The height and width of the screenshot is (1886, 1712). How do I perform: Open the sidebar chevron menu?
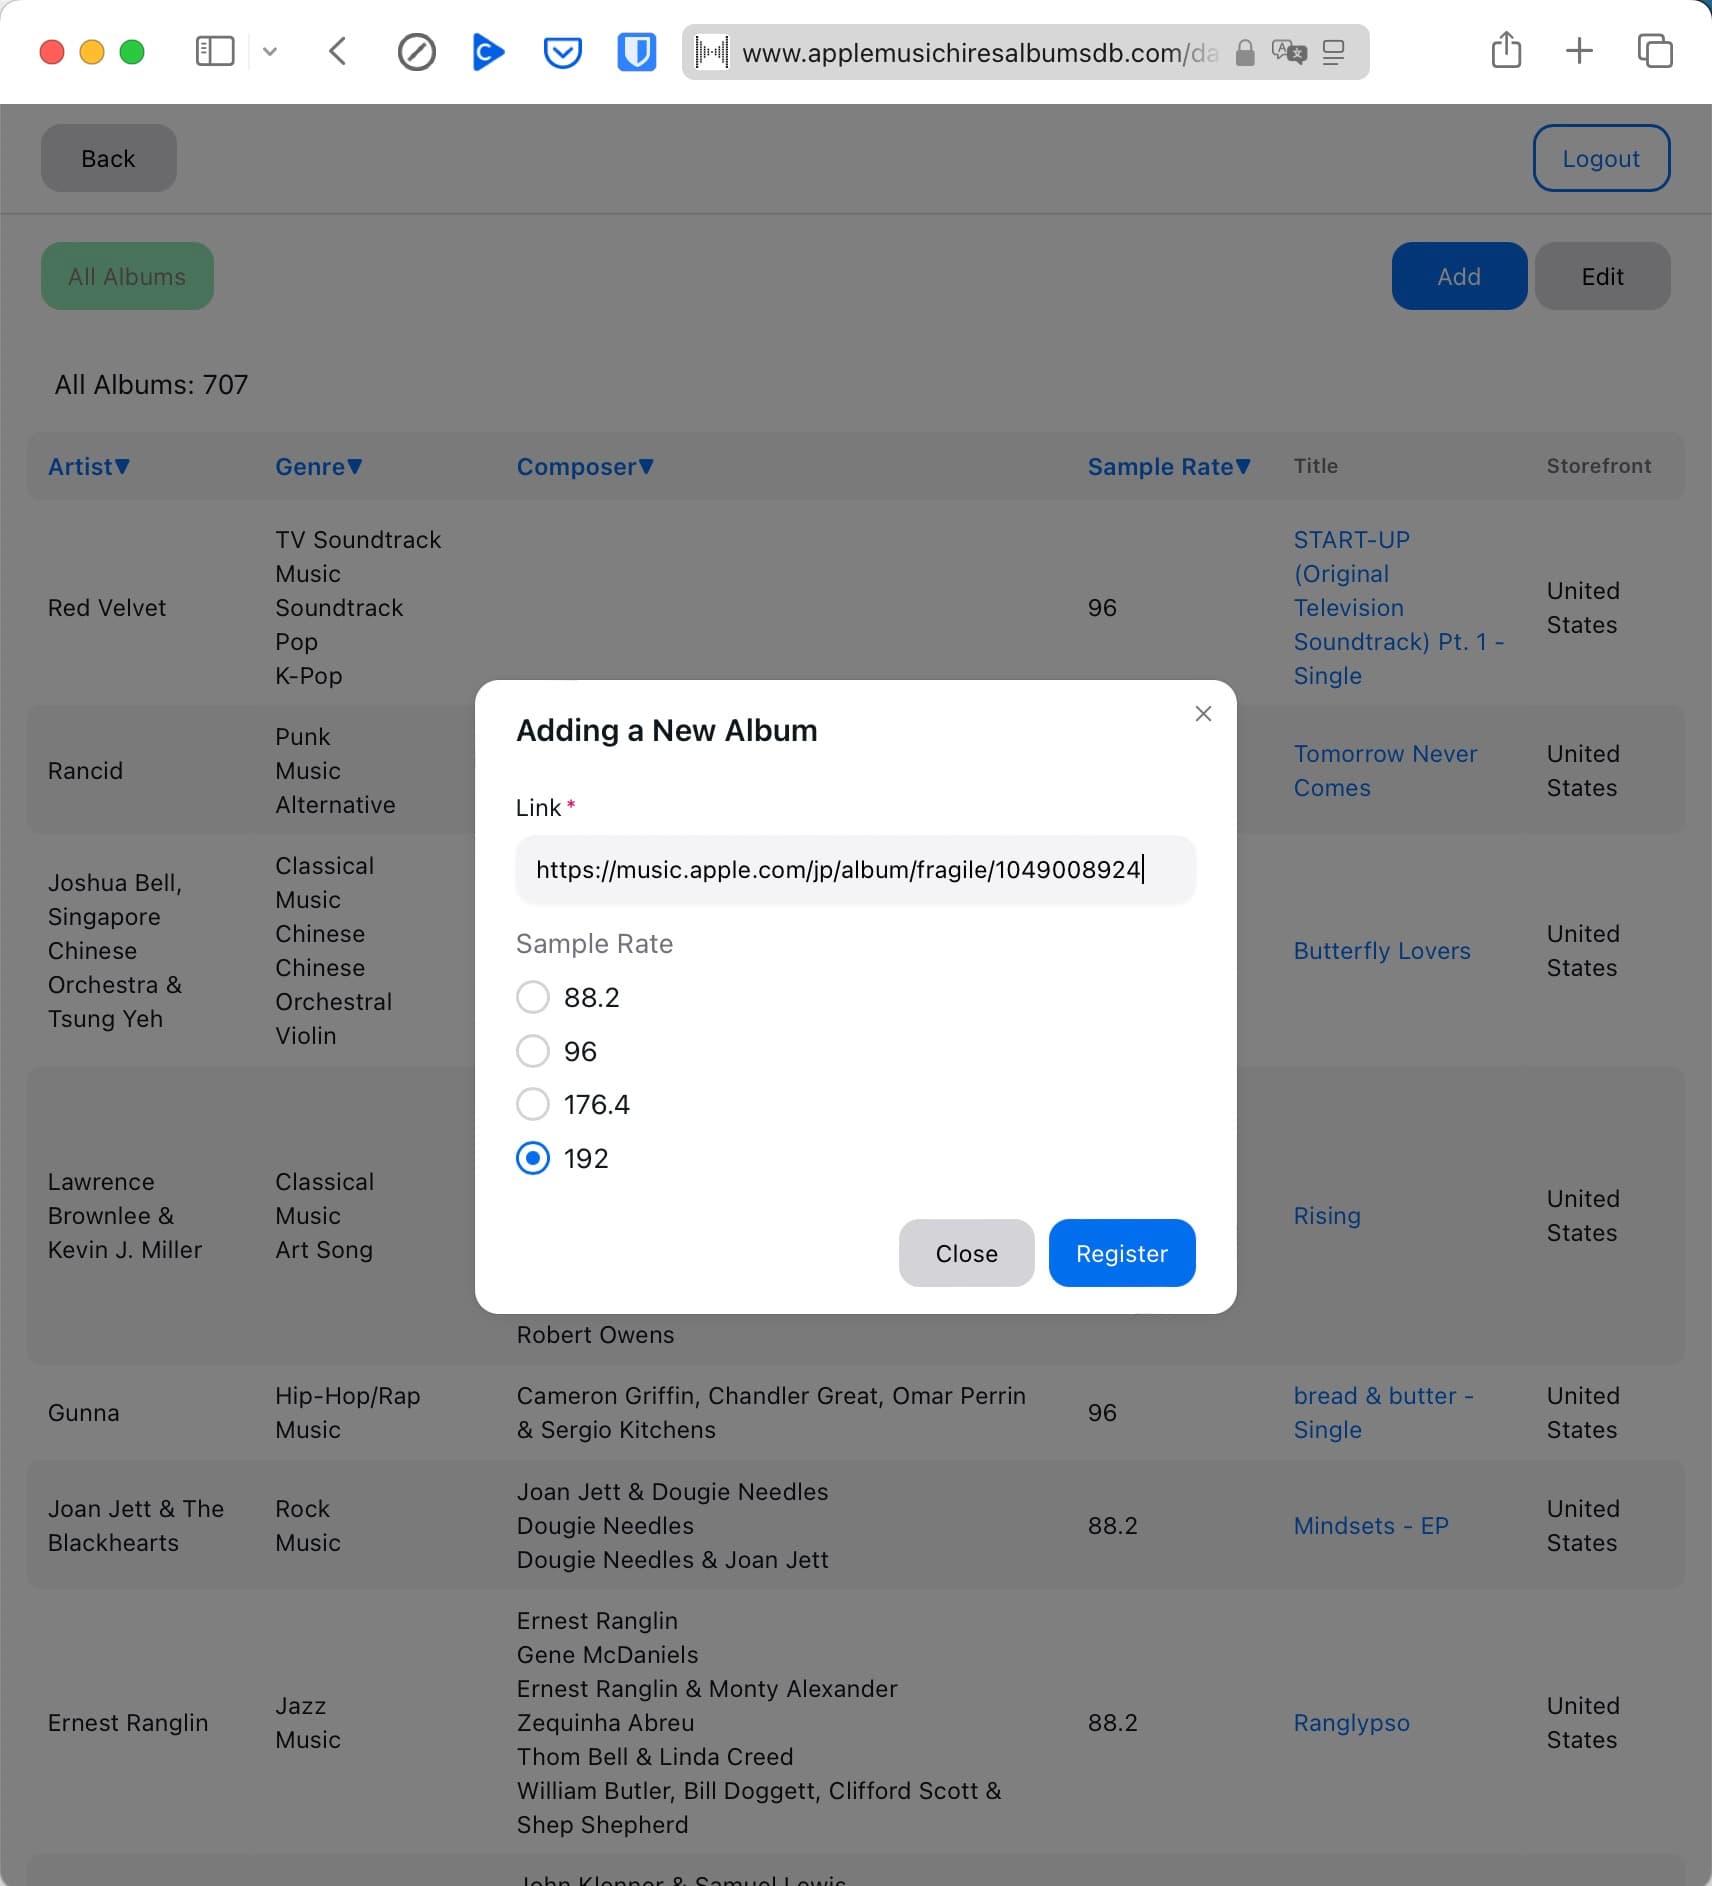pos(269,51)
